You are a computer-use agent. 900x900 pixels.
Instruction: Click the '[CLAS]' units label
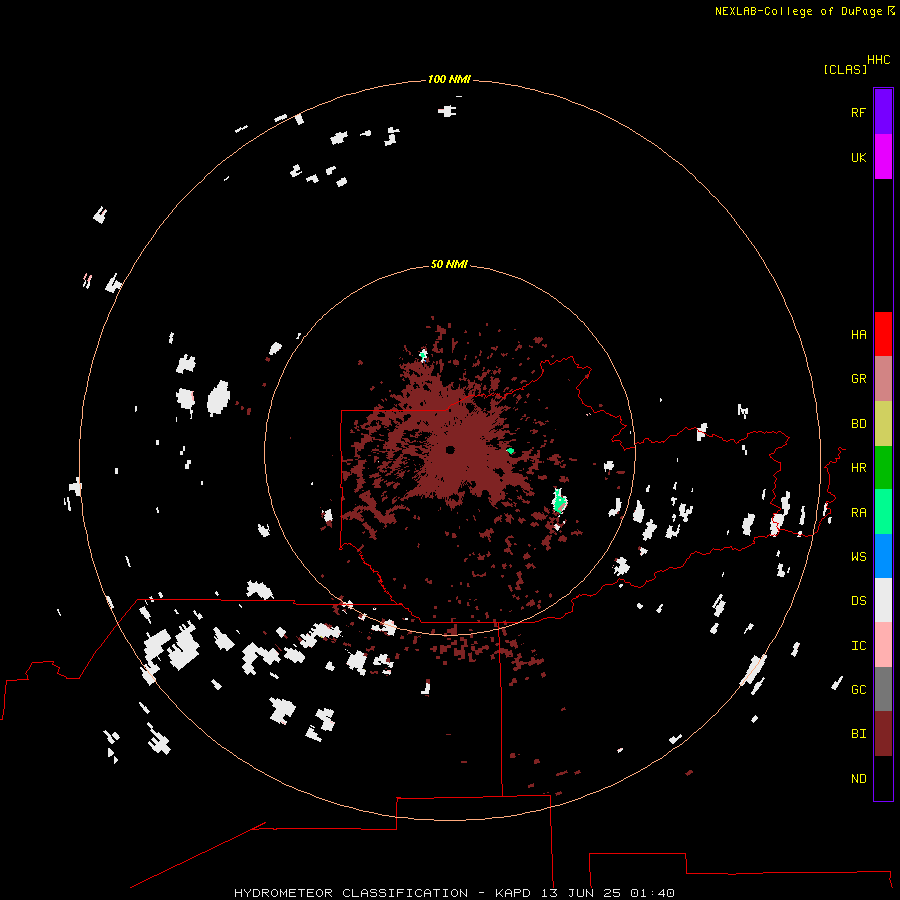coord(845,69)
